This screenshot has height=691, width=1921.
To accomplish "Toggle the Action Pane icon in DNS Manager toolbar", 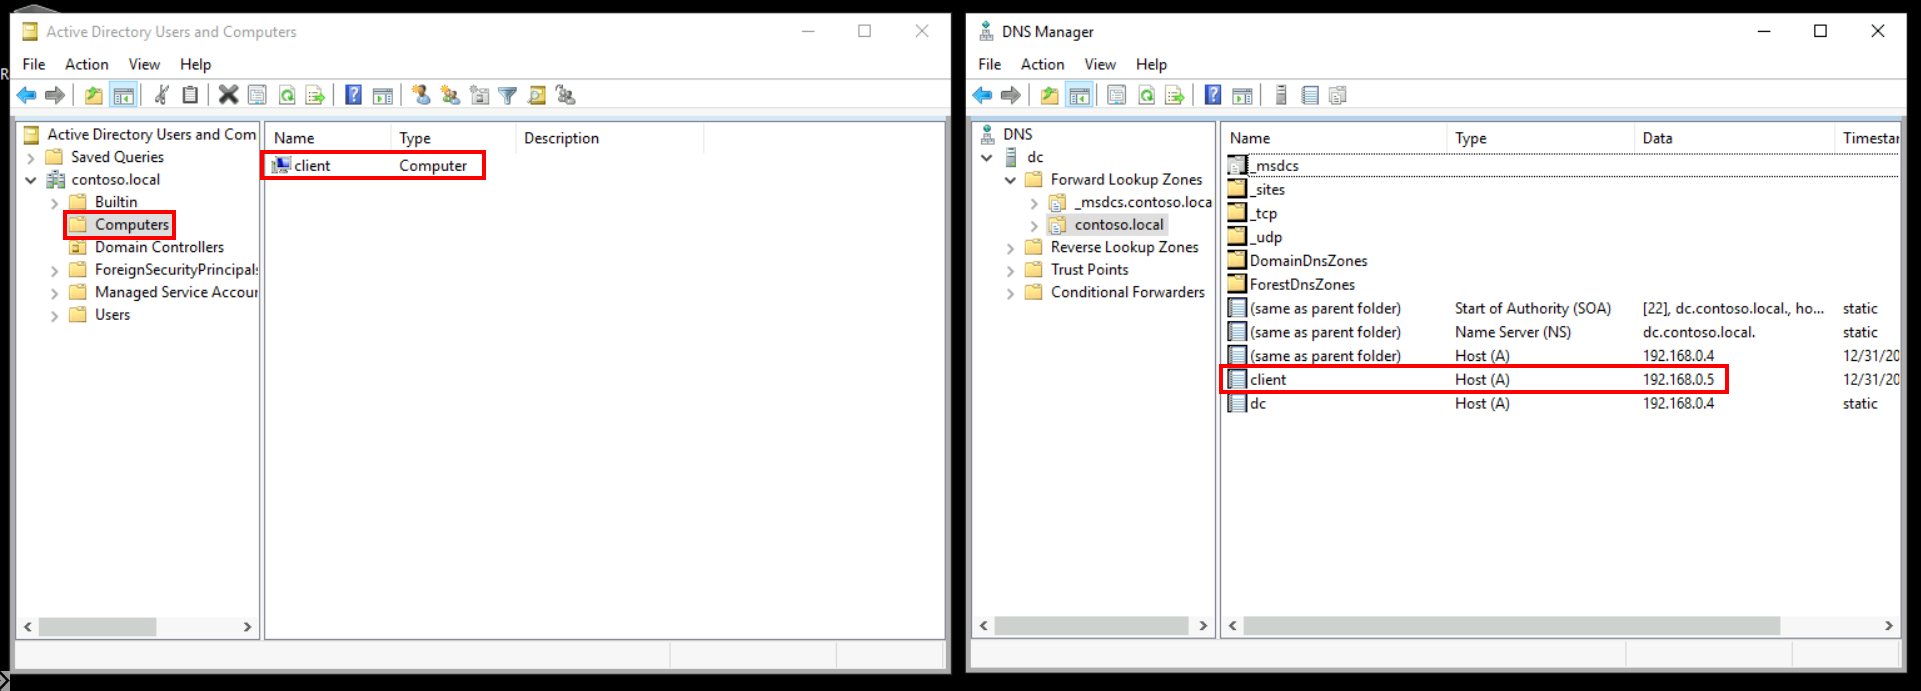I will coord(1242,95).
